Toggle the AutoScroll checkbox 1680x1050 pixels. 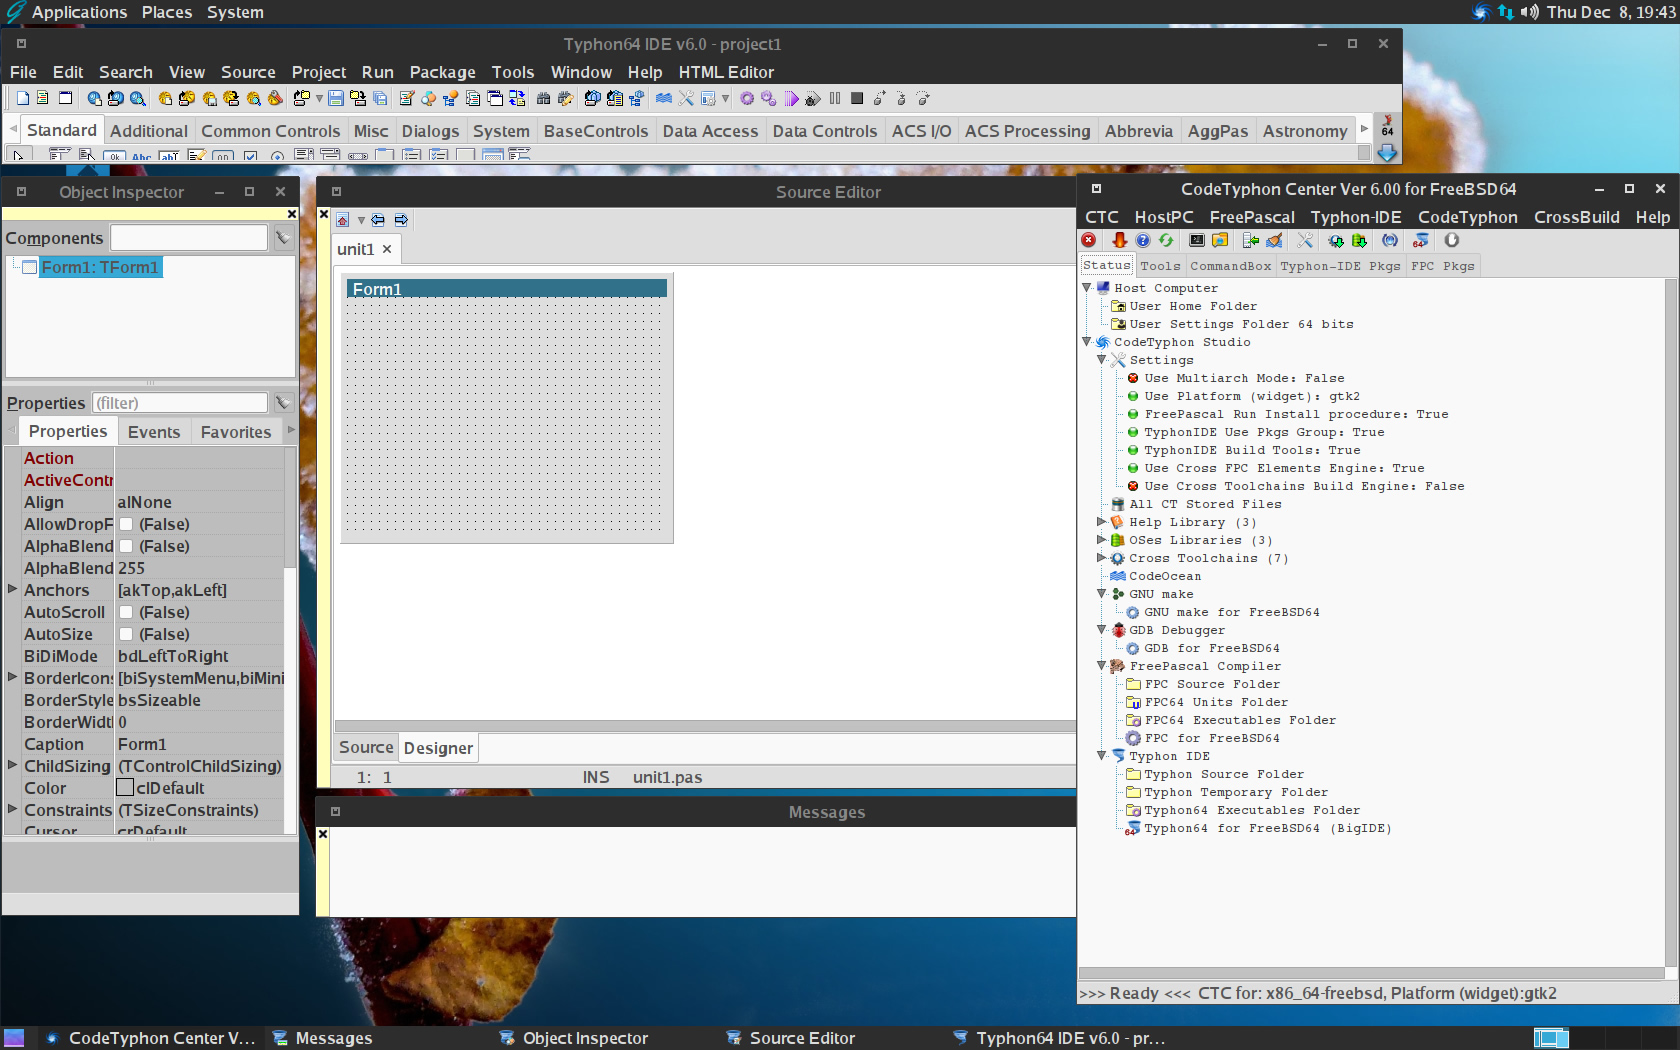click(x=126, y=612)
